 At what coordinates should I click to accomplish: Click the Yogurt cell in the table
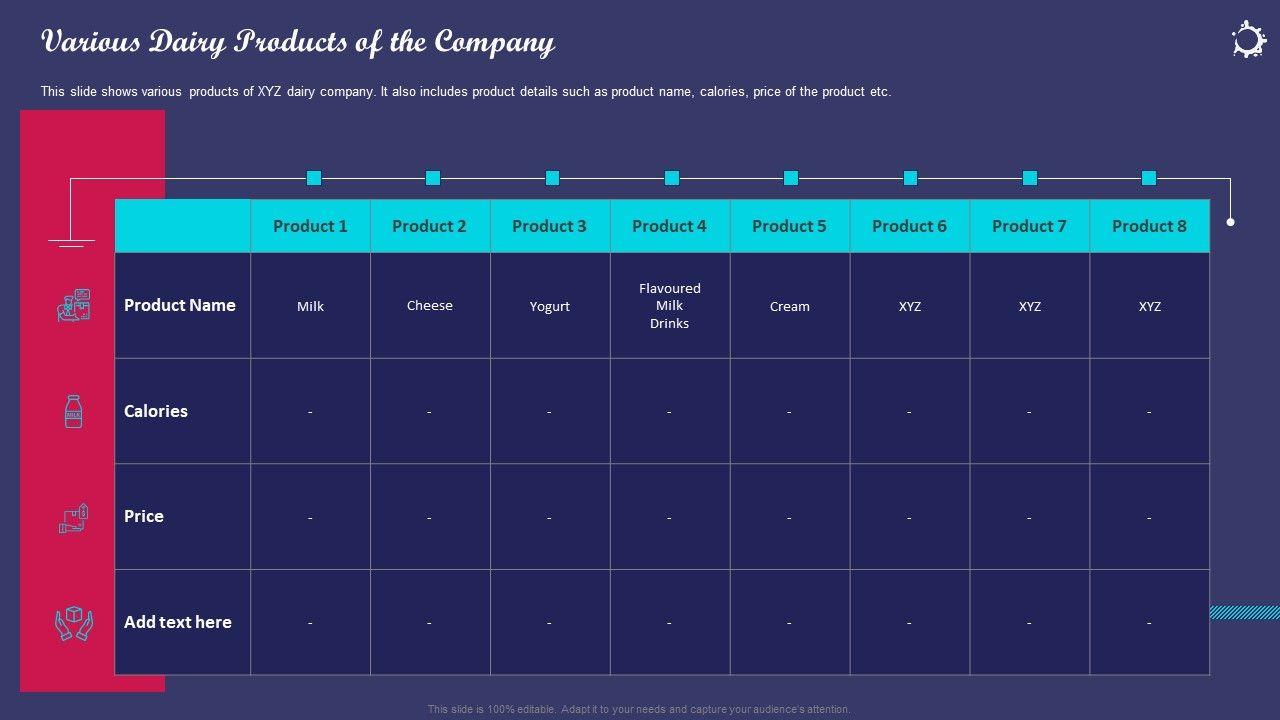pyautogui.click(x=549, y=306)
